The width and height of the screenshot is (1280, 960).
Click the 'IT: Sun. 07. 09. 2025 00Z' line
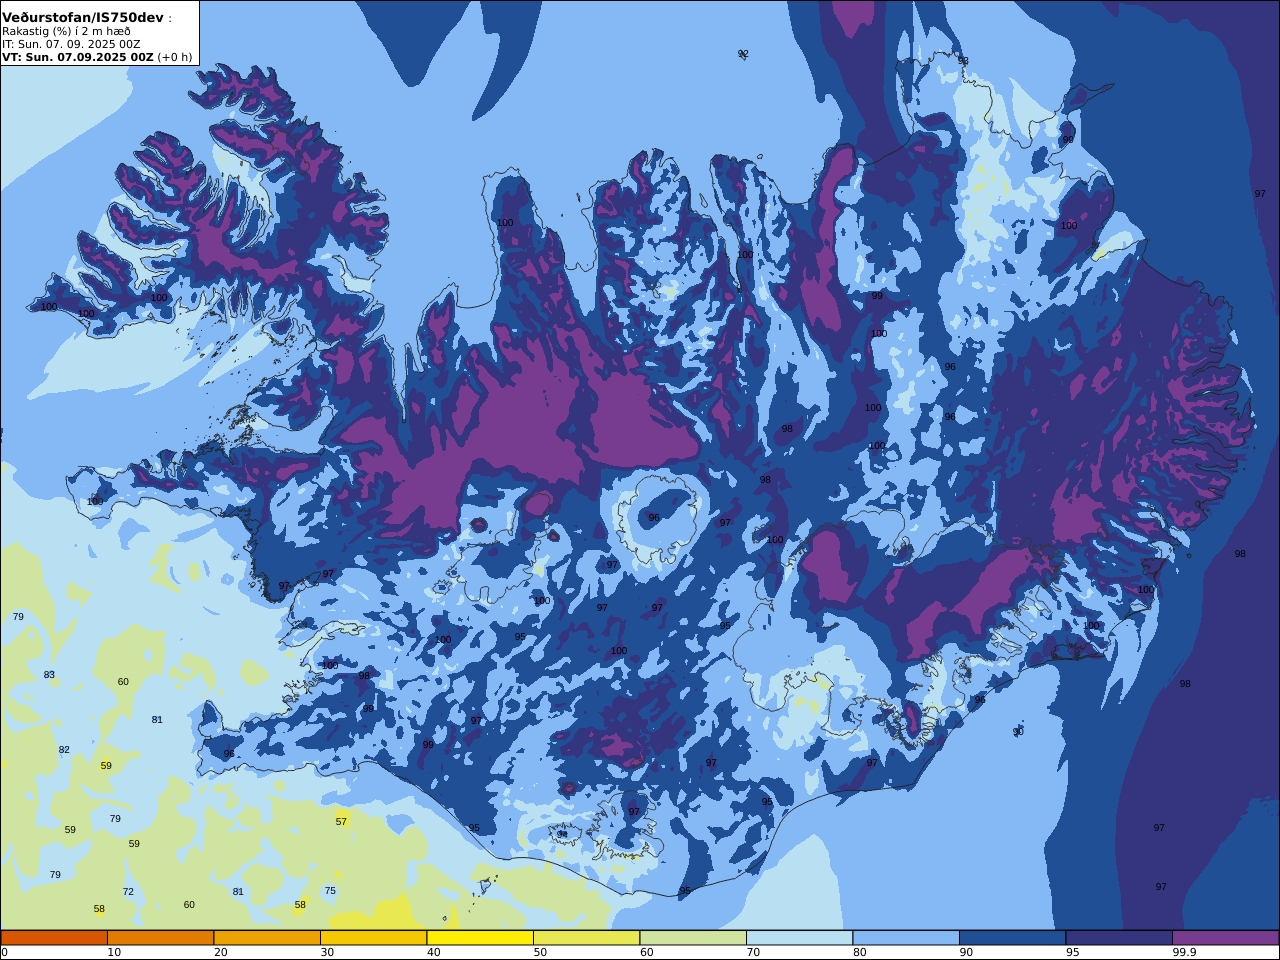click(x=71, y=44)
